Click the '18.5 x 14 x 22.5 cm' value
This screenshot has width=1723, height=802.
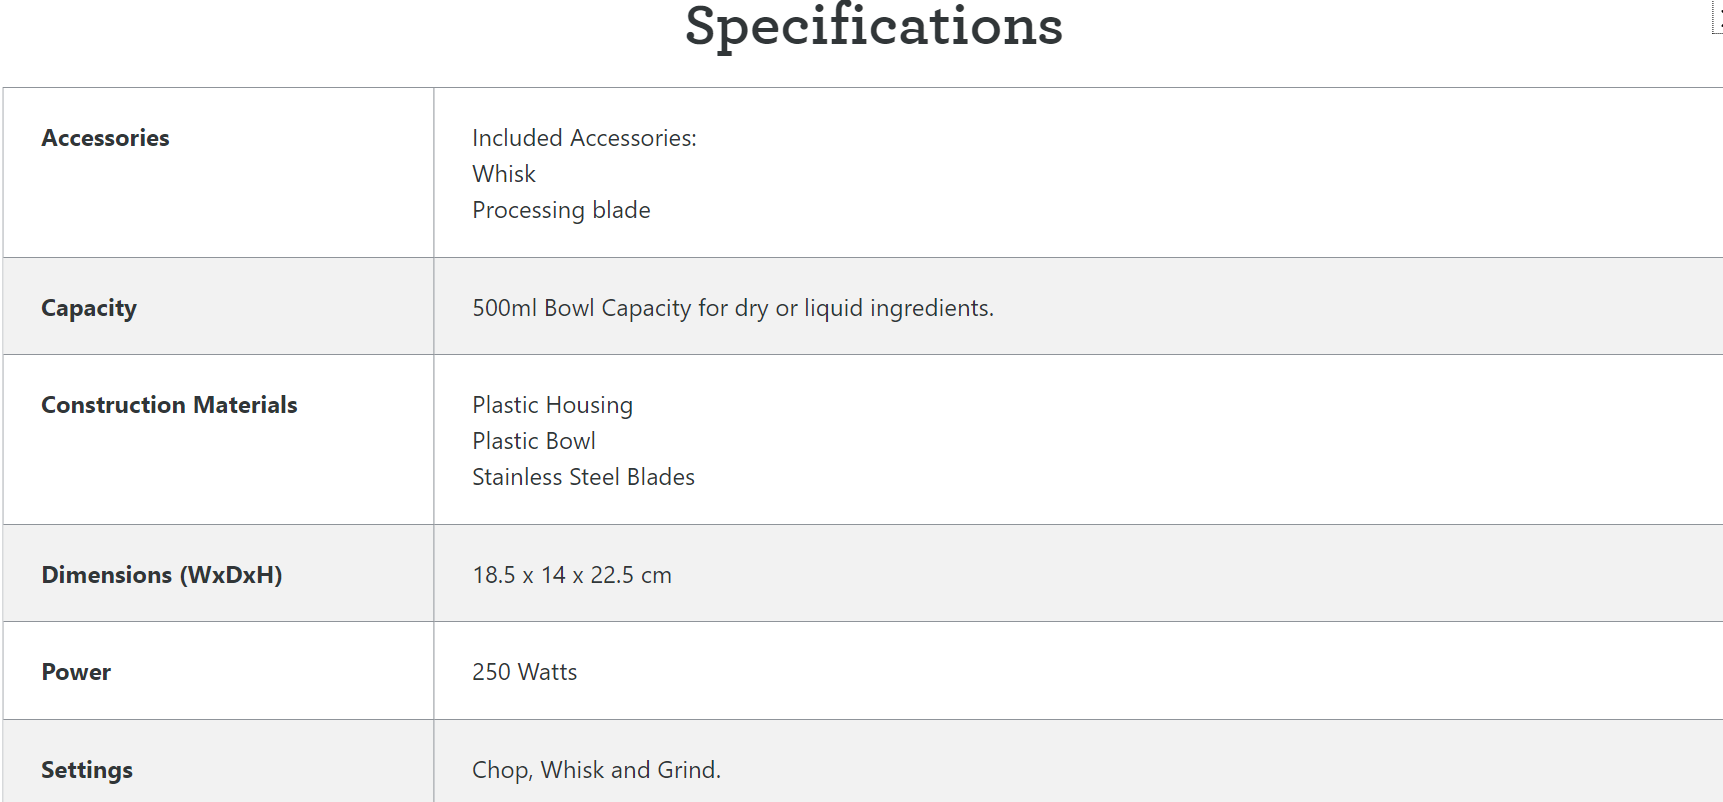click(x=571, y=575)
